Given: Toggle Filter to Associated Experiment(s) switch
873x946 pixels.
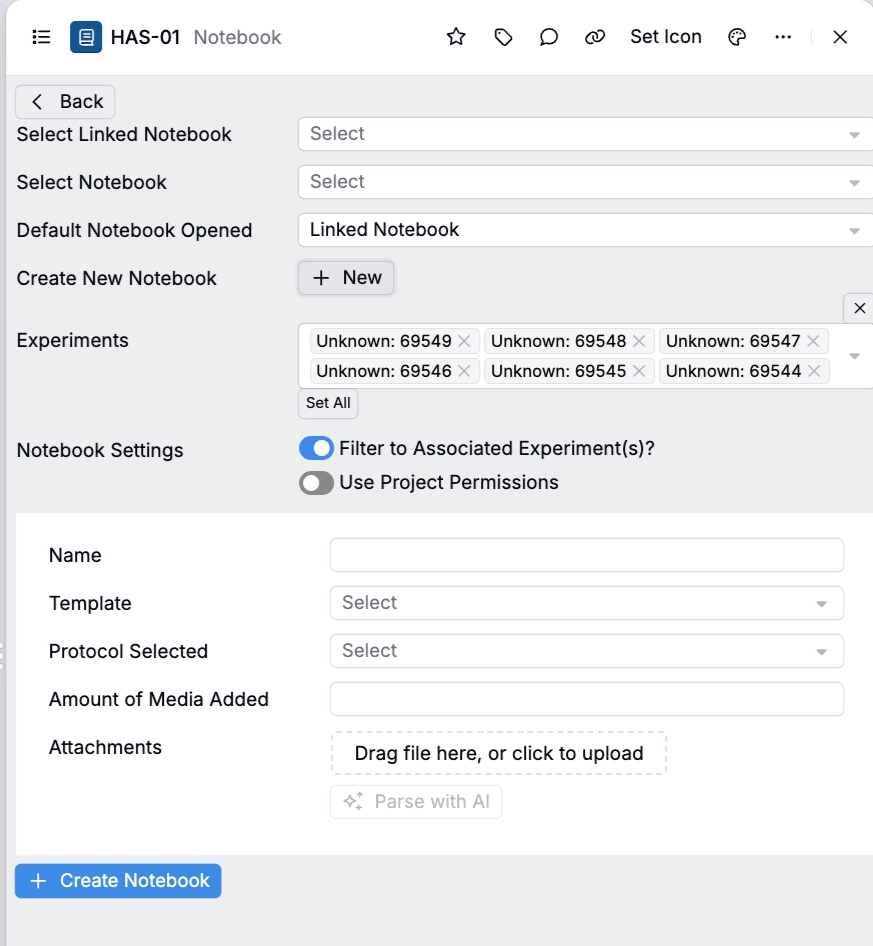Looking at the screenshot, I should coord(316,448).
